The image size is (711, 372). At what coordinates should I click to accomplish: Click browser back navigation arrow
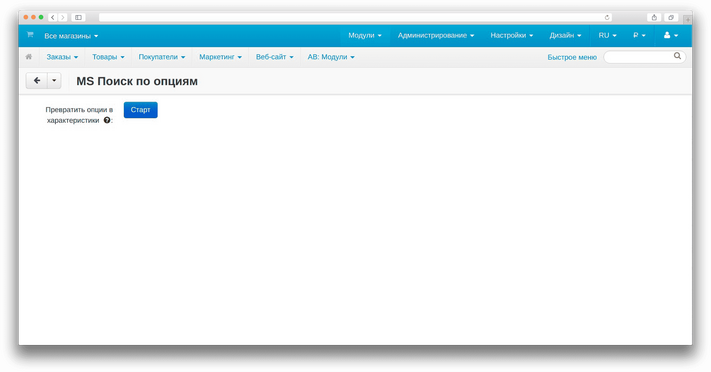pos(53,17)
